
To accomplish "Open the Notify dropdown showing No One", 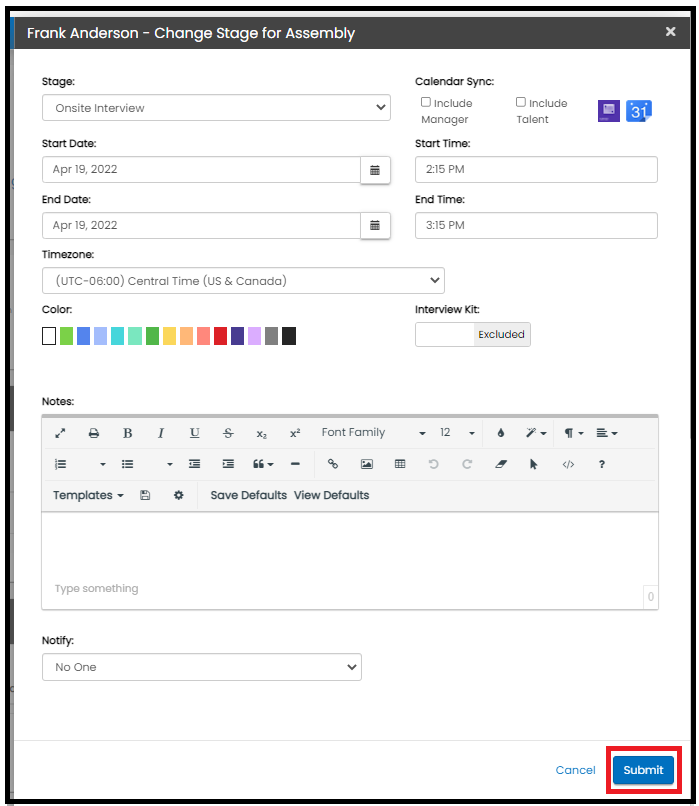I will coord(202,667).
